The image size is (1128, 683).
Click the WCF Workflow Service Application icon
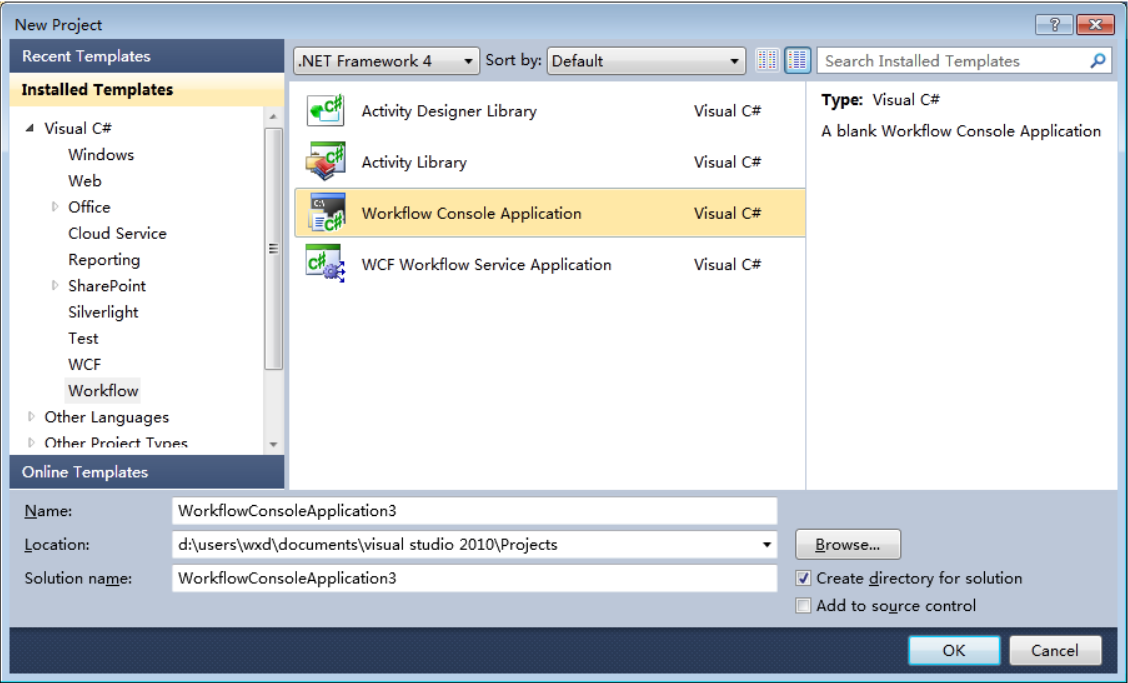(325, 264)
